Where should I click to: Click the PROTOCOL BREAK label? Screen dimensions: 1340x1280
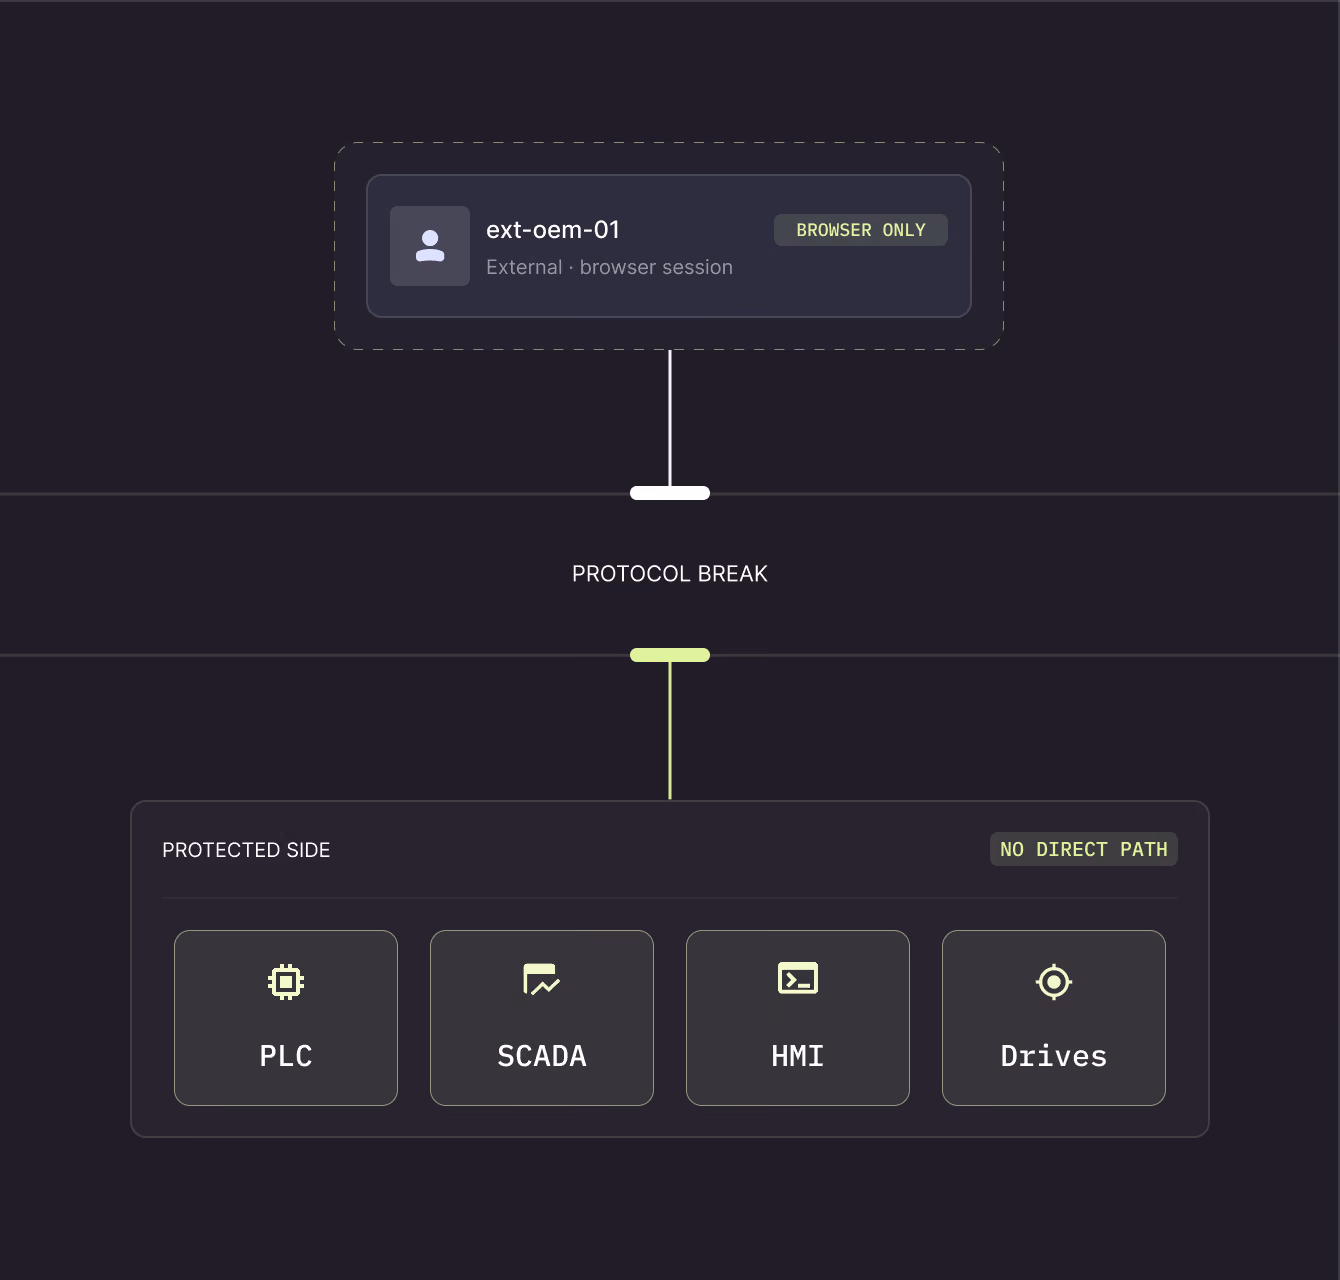[670, 574]
